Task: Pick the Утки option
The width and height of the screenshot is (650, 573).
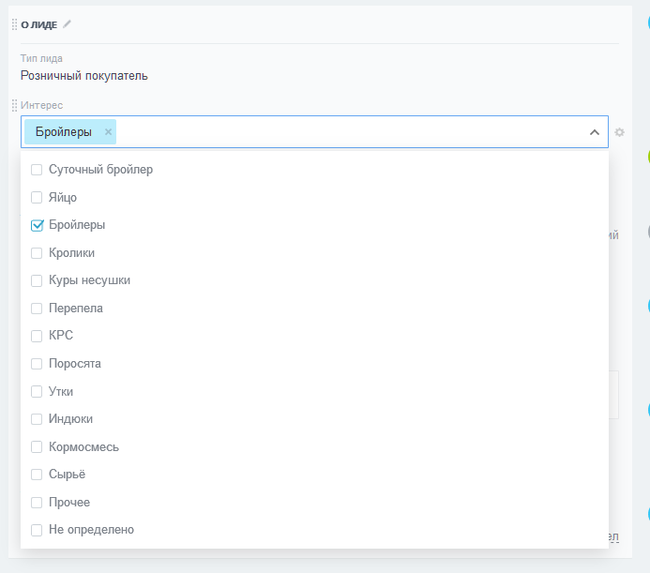Action: coord(37,392)
